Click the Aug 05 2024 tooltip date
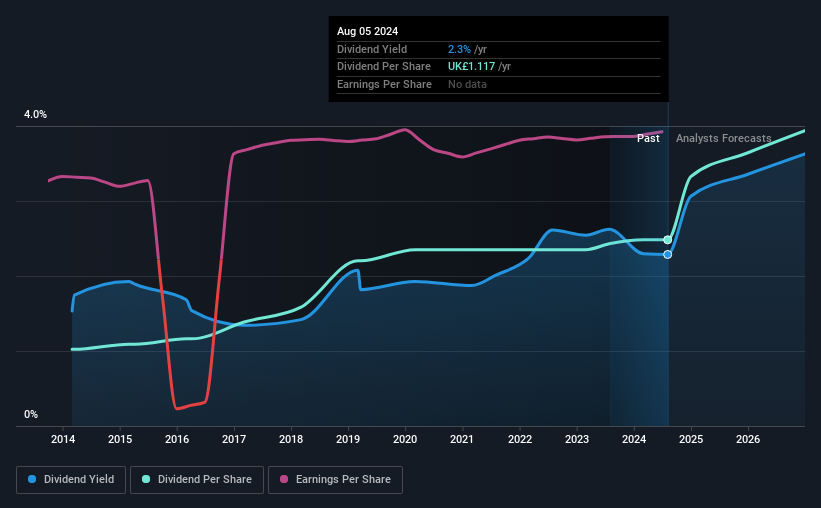 pyautogui.click(x=368, y=31)
